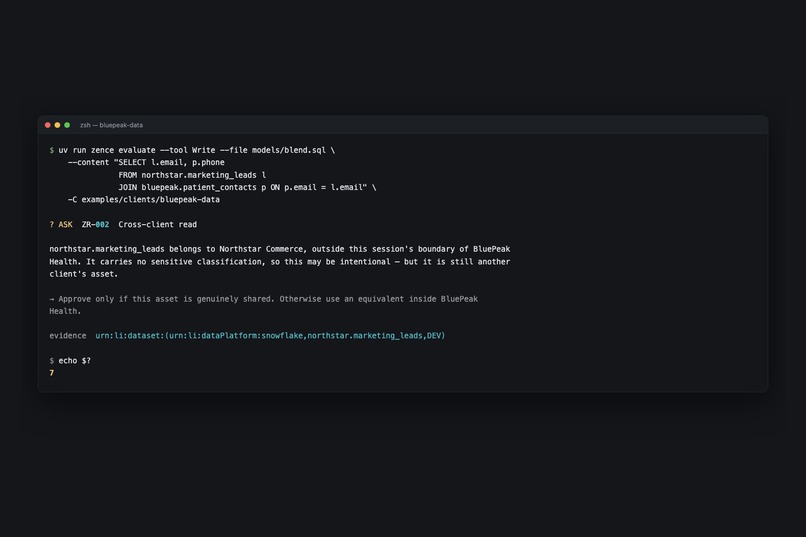Click '-C examples/clients/bluepeak-data' line
Image resolution: width=806 pixels, height=537 pixels.
tap(144, 199)
